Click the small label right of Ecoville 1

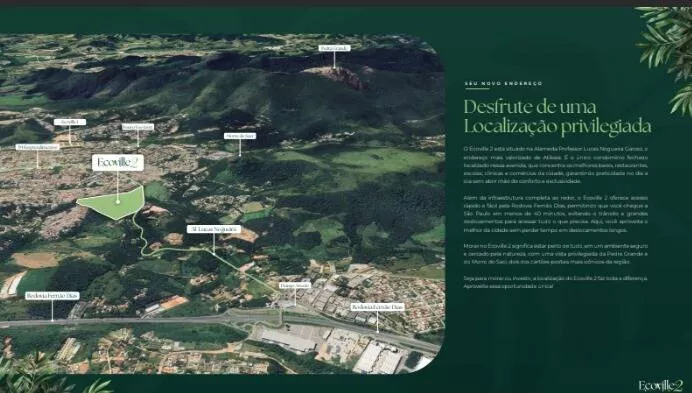coord(138,127)
